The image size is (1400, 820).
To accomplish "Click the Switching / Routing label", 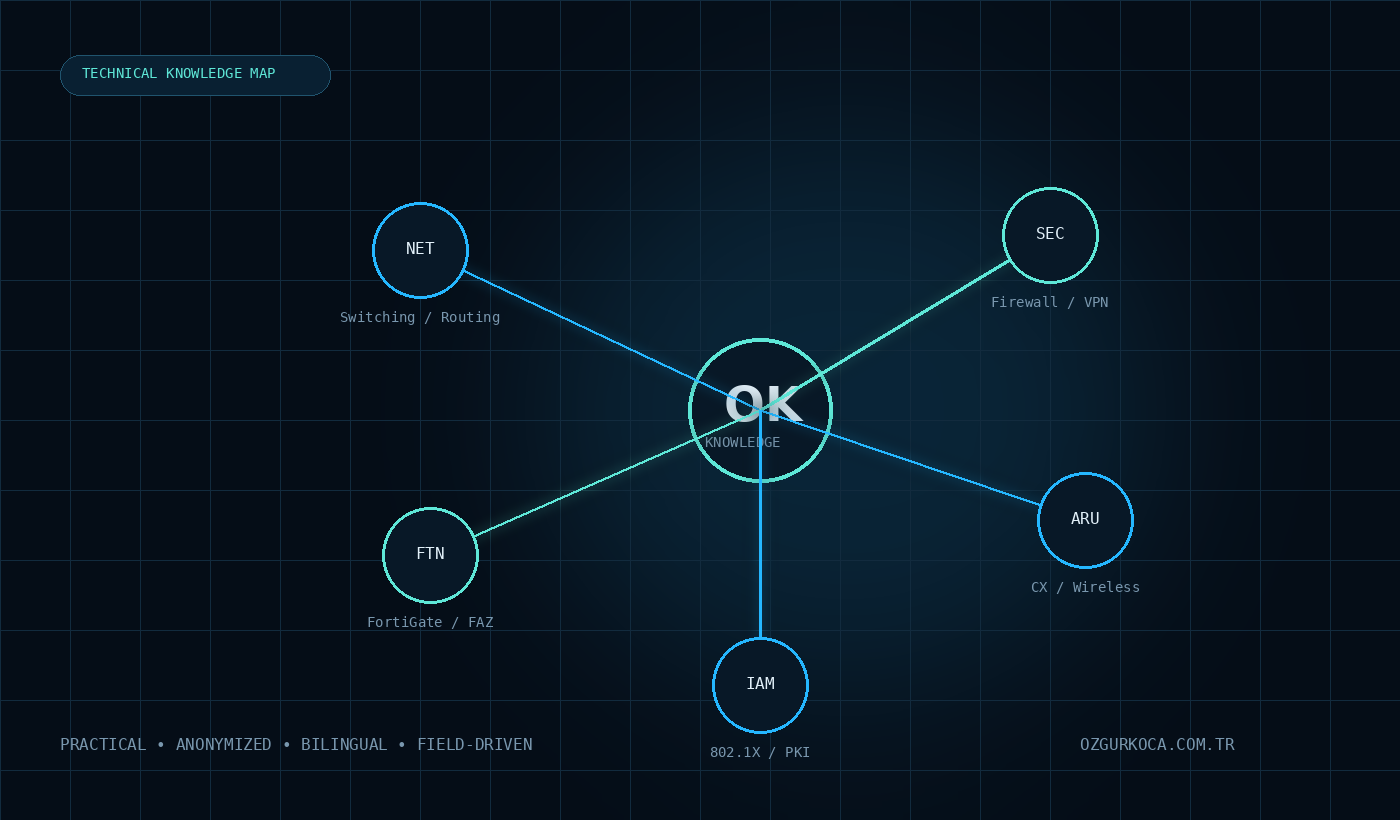I will tap(420, 317).
